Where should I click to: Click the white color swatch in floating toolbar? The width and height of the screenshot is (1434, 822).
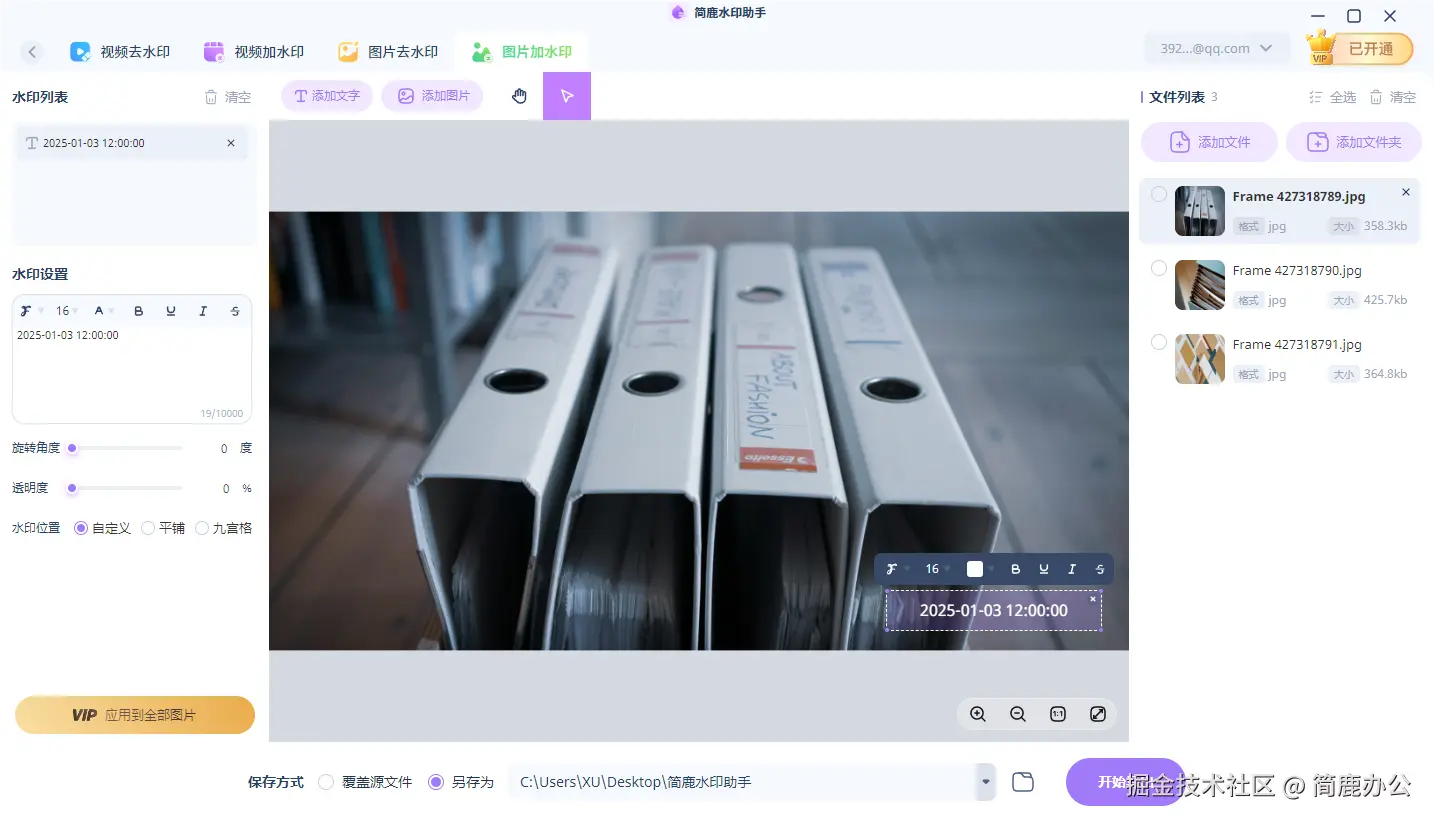(974, 568)
